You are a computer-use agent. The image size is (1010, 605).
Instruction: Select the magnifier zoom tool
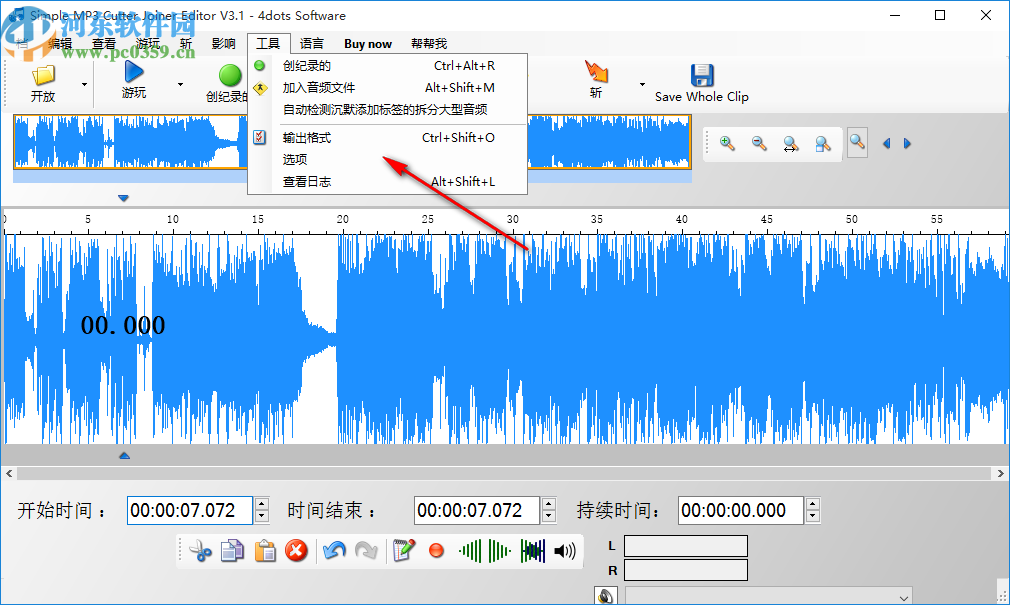coord(856,143)
